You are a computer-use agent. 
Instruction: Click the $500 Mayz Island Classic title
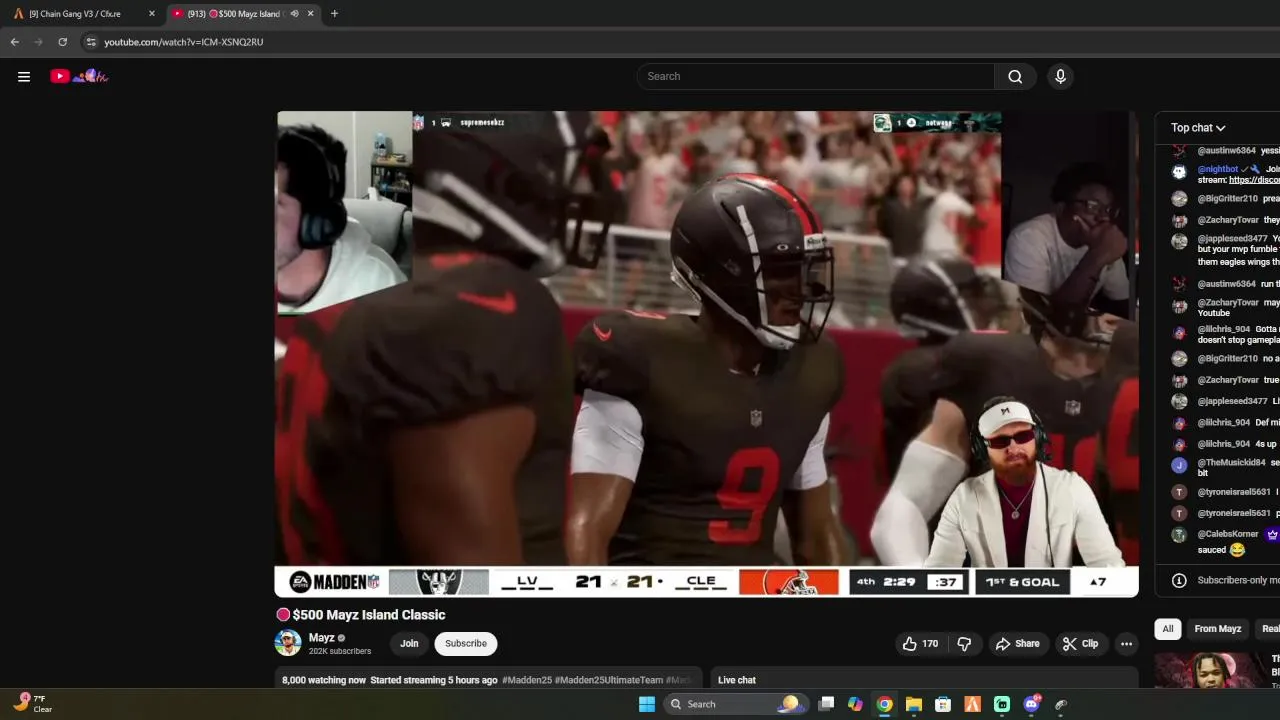[x=369, y=615]
